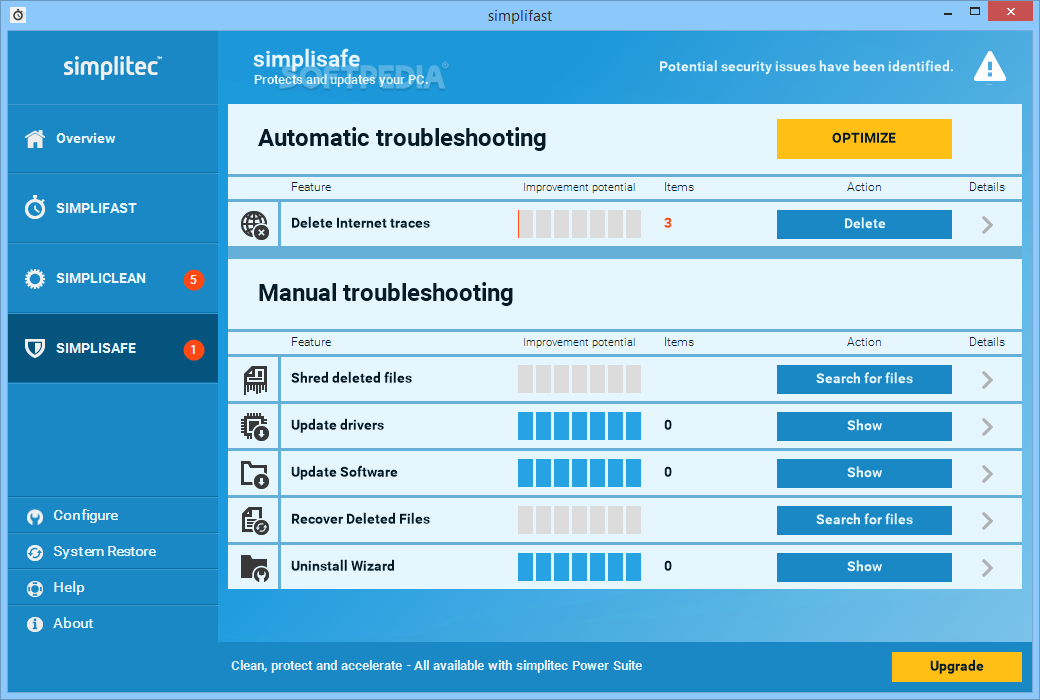The width and height of the screenshot is (1040, 700).
Task: Click the About info icon
Action: coord(35,624)
